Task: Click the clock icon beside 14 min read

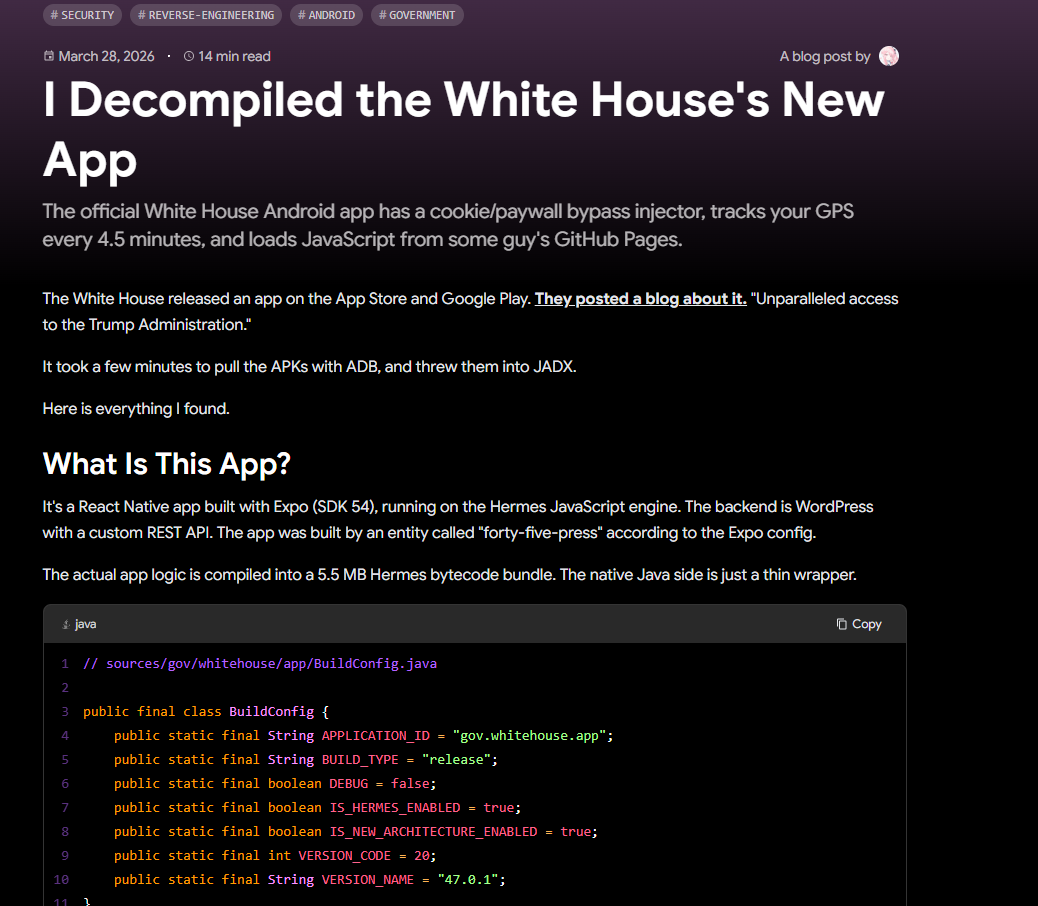Action: coord(189,56)
